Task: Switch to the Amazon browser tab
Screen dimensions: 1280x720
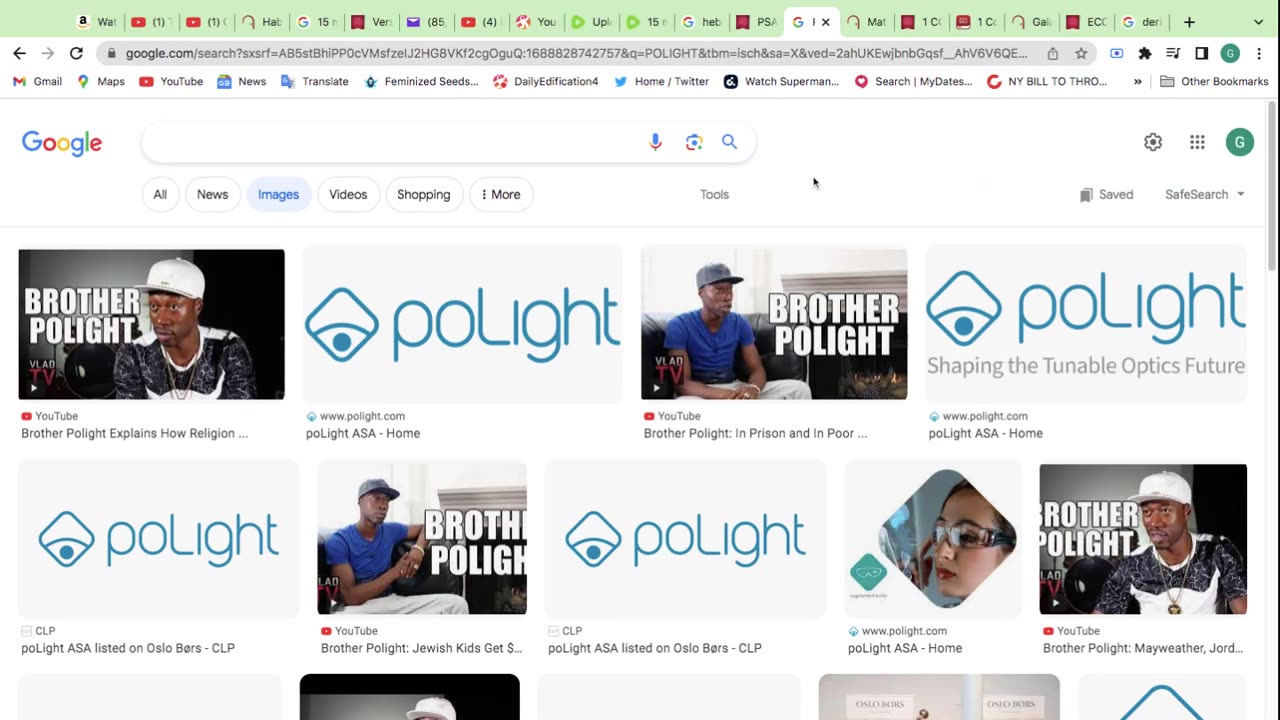Action: tap(96, 21)
